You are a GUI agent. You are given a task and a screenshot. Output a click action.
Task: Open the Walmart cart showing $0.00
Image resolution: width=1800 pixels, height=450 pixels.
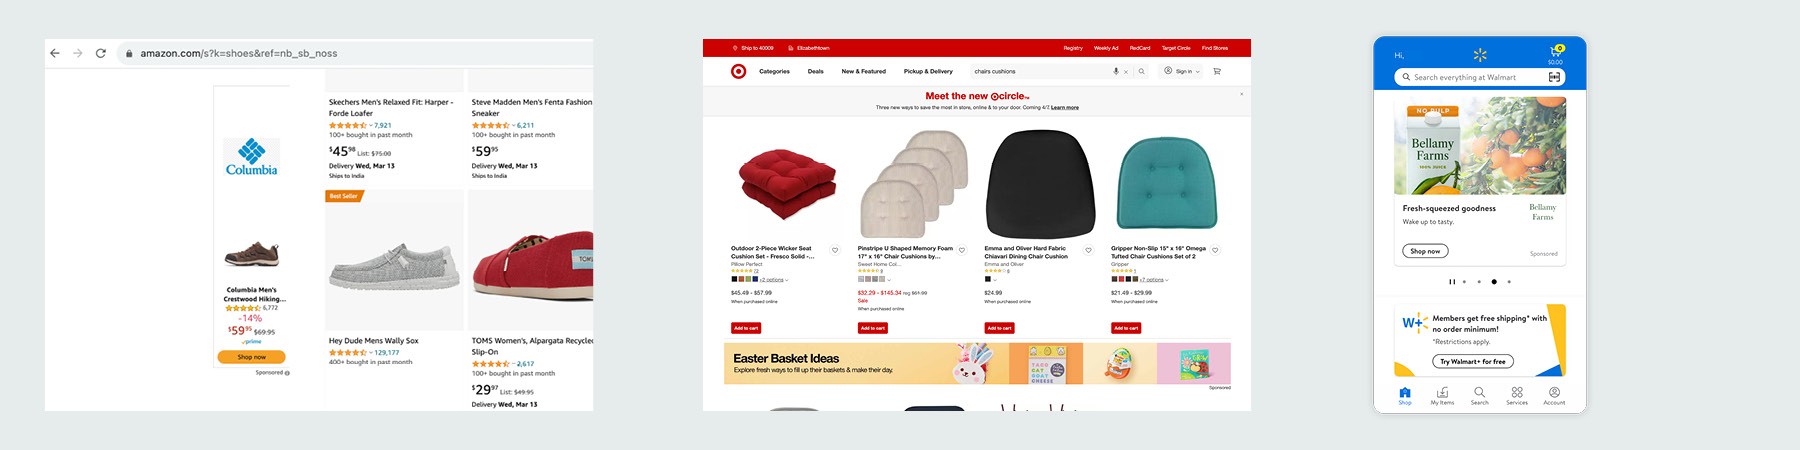point(1556,53)
